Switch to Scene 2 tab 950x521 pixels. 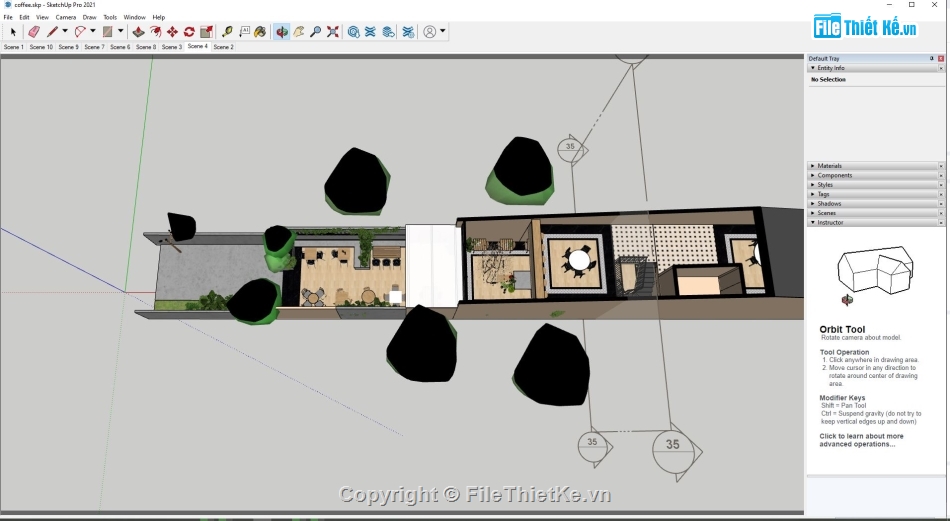224,47
